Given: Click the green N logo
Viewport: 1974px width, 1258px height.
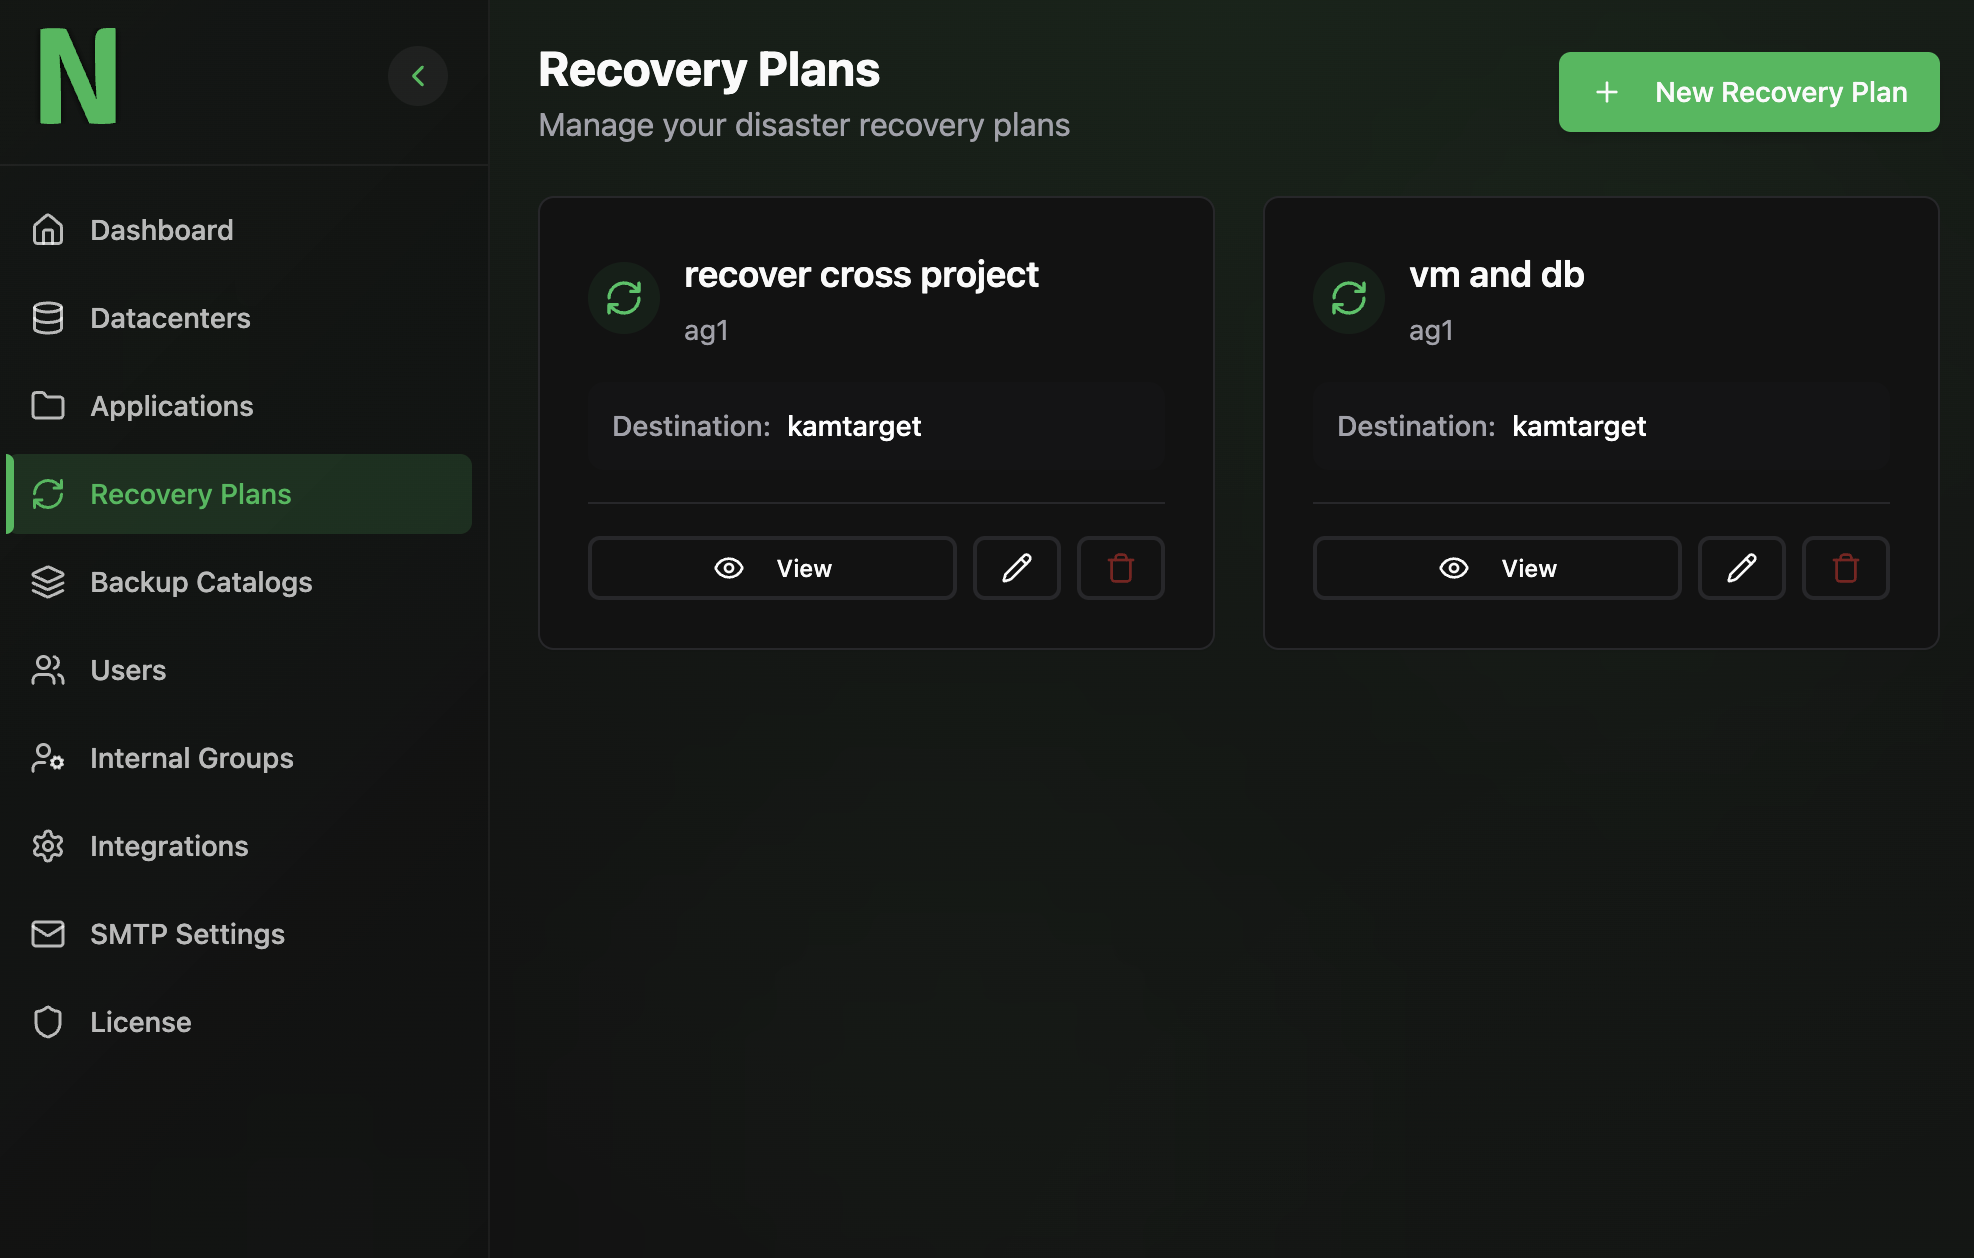Looking at the screenshot, I should pyautogui.click(x=78, y=77).
